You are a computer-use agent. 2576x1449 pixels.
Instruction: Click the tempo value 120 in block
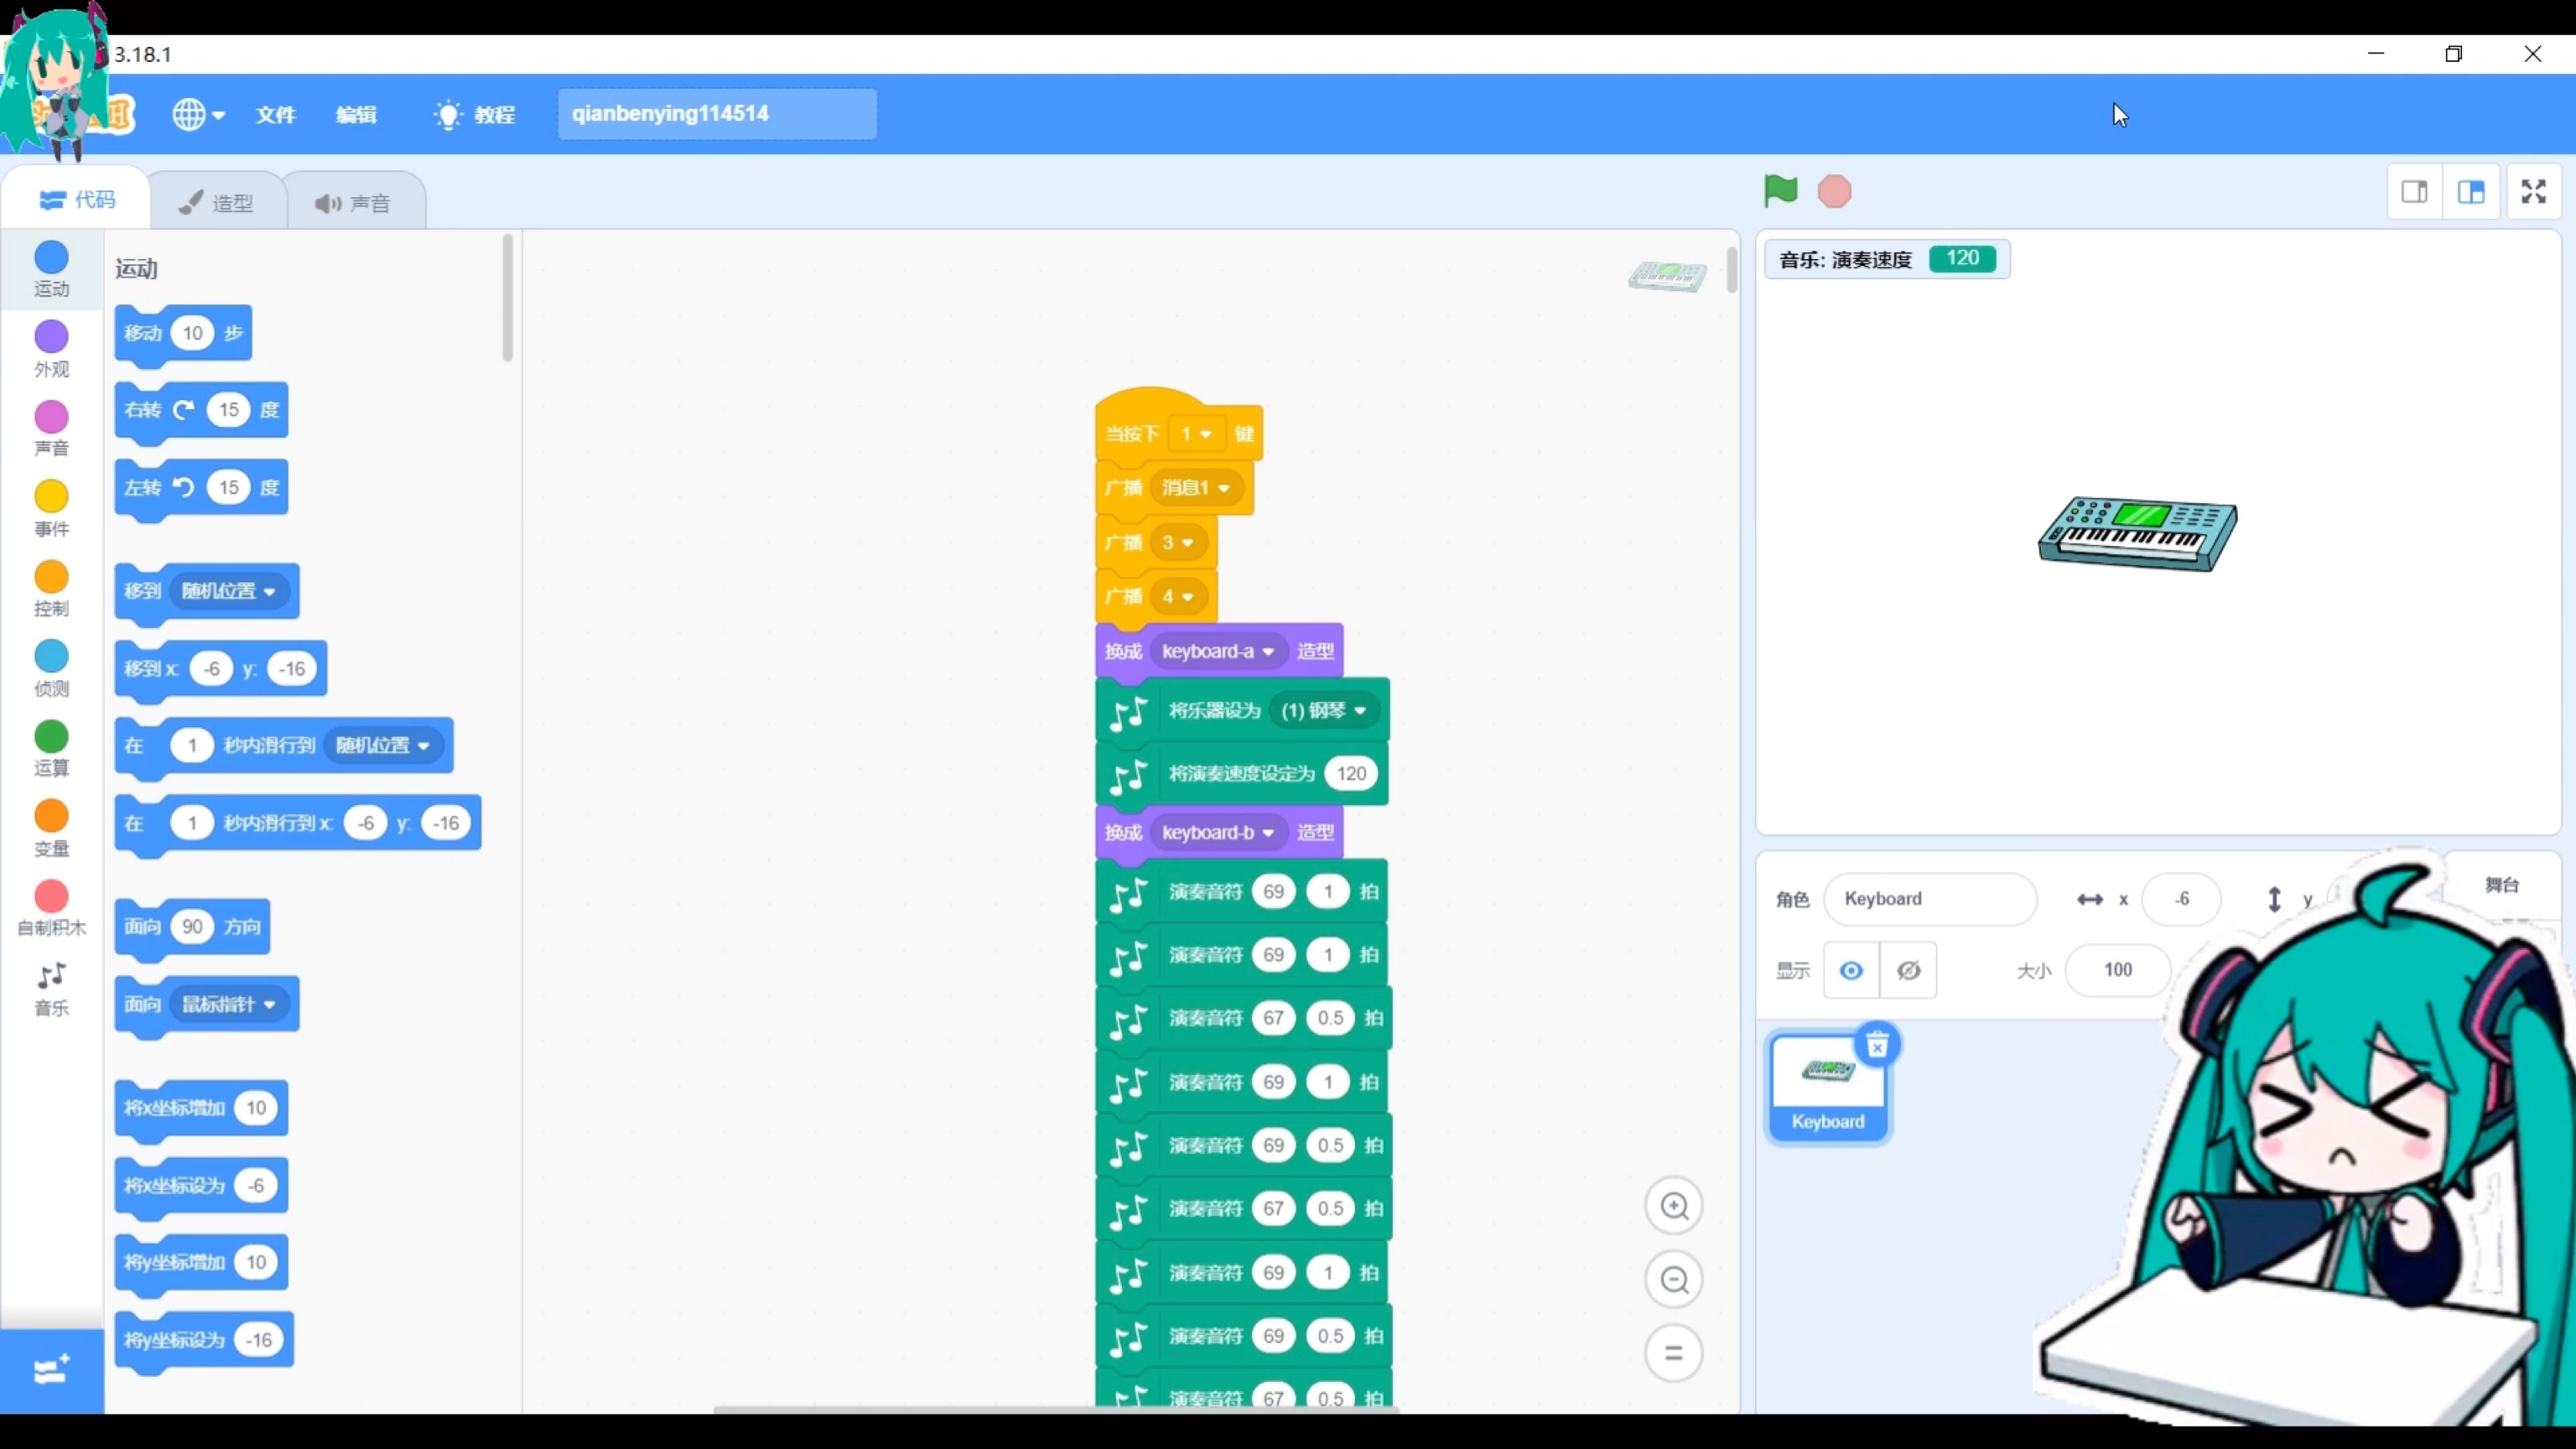coord(1351,773)
